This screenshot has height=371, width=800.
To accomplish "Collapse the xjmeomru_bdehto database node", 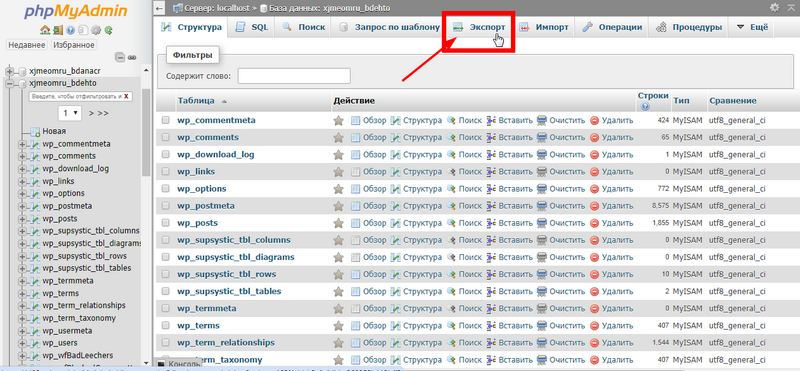I will coord(10,83).
